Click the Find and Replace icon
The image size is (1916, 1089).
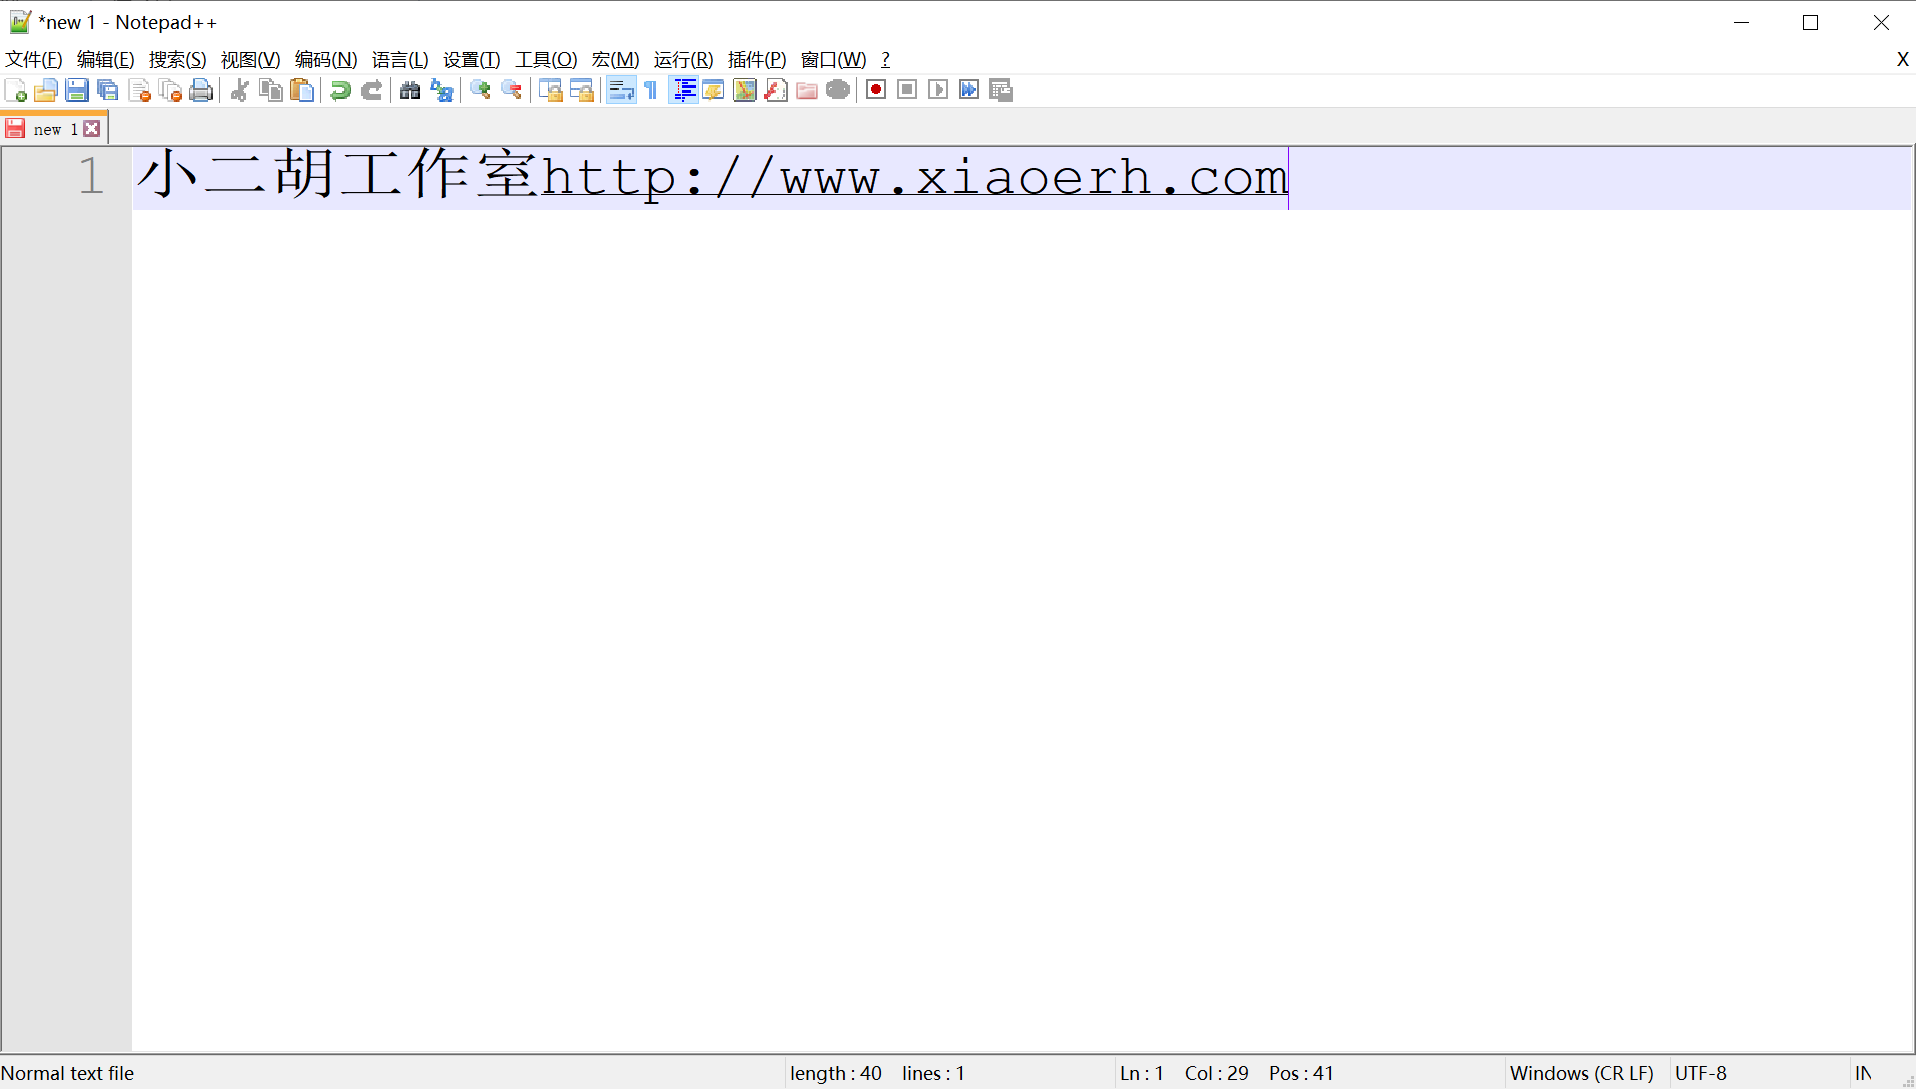(x=441, y=90)
